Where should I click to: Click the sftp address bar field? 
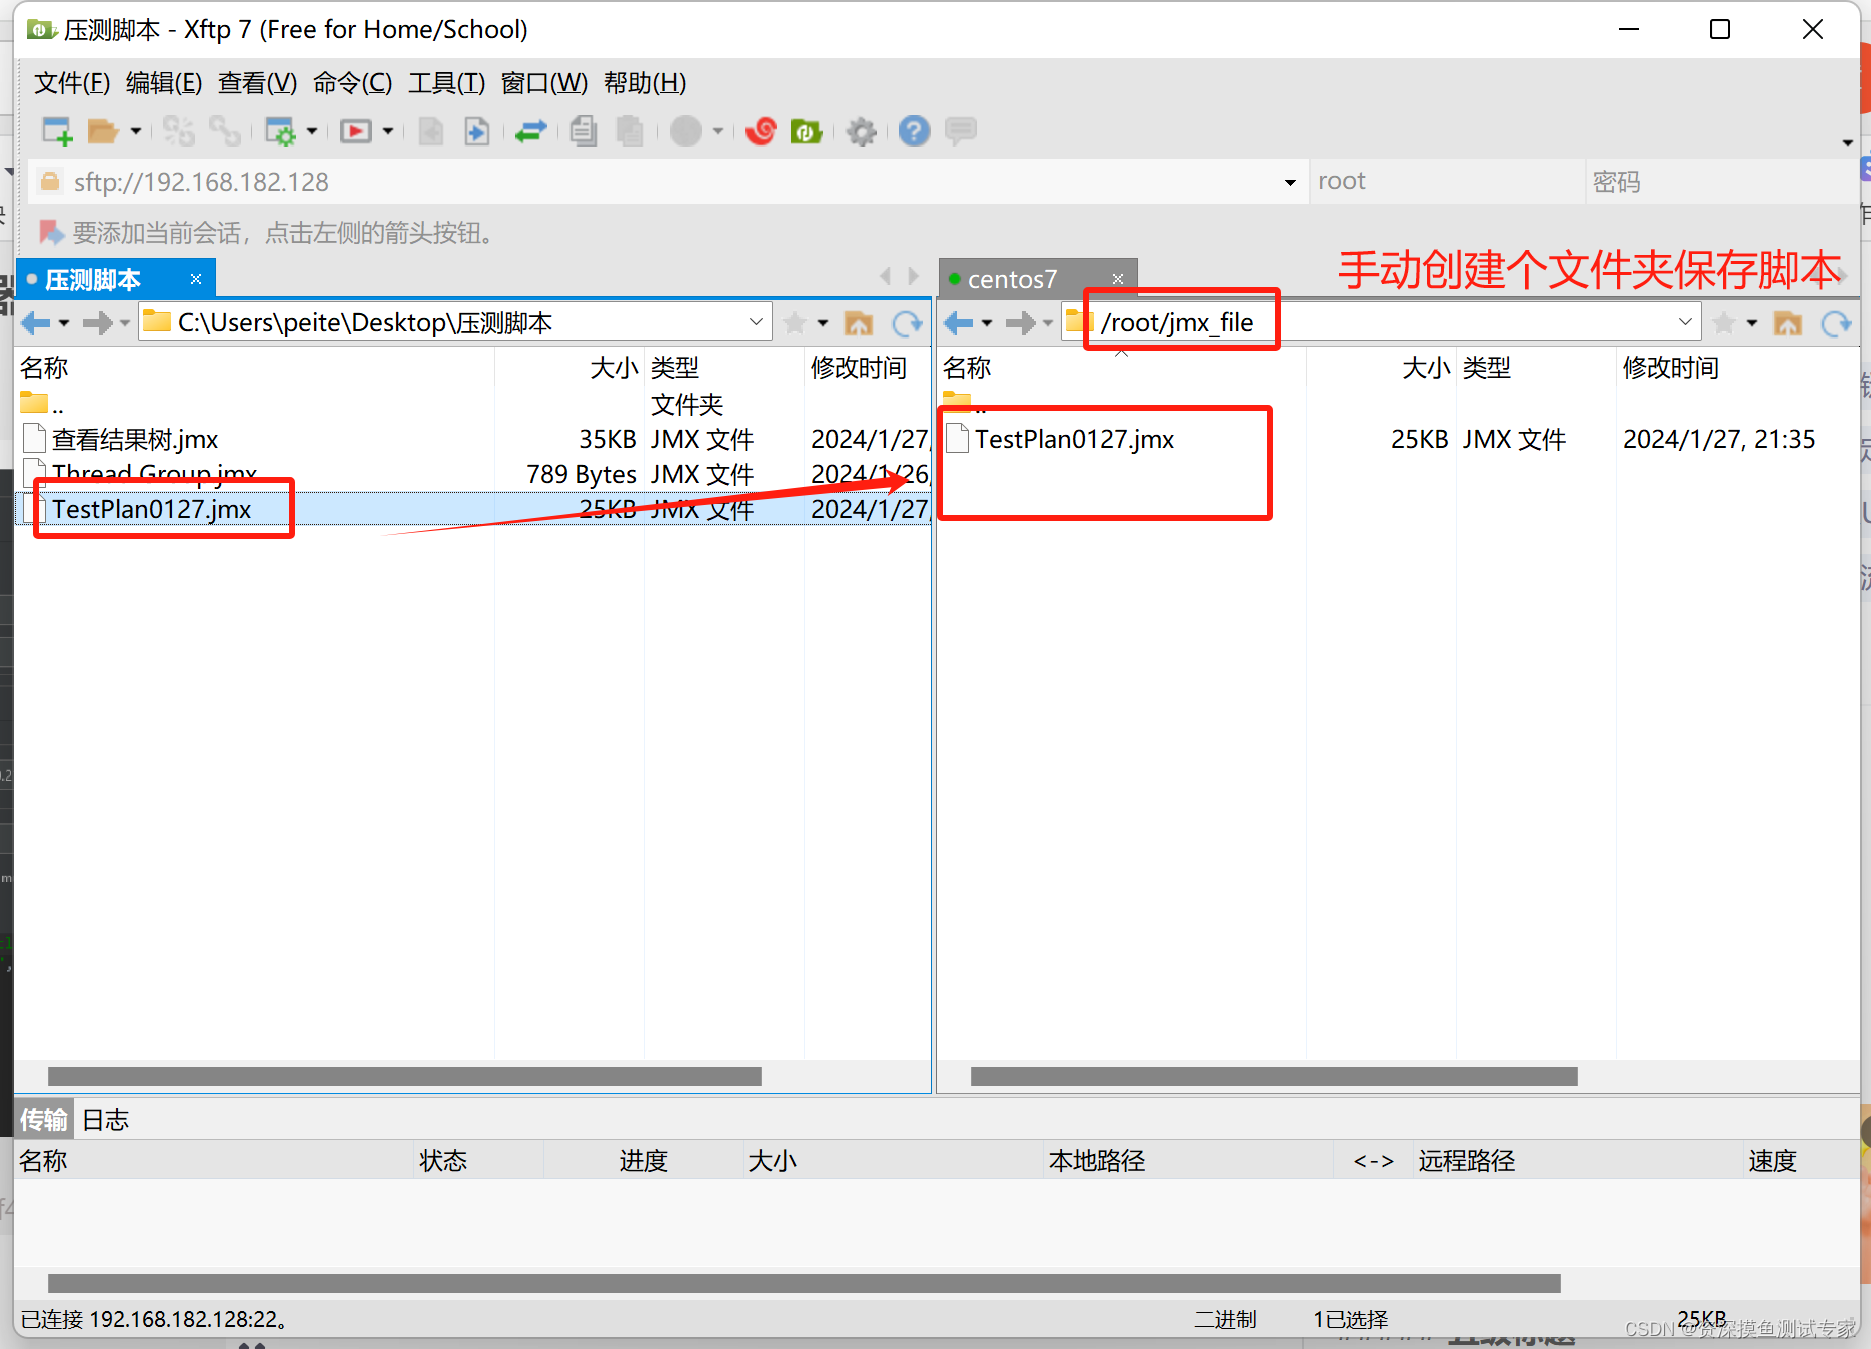point(670,182)
